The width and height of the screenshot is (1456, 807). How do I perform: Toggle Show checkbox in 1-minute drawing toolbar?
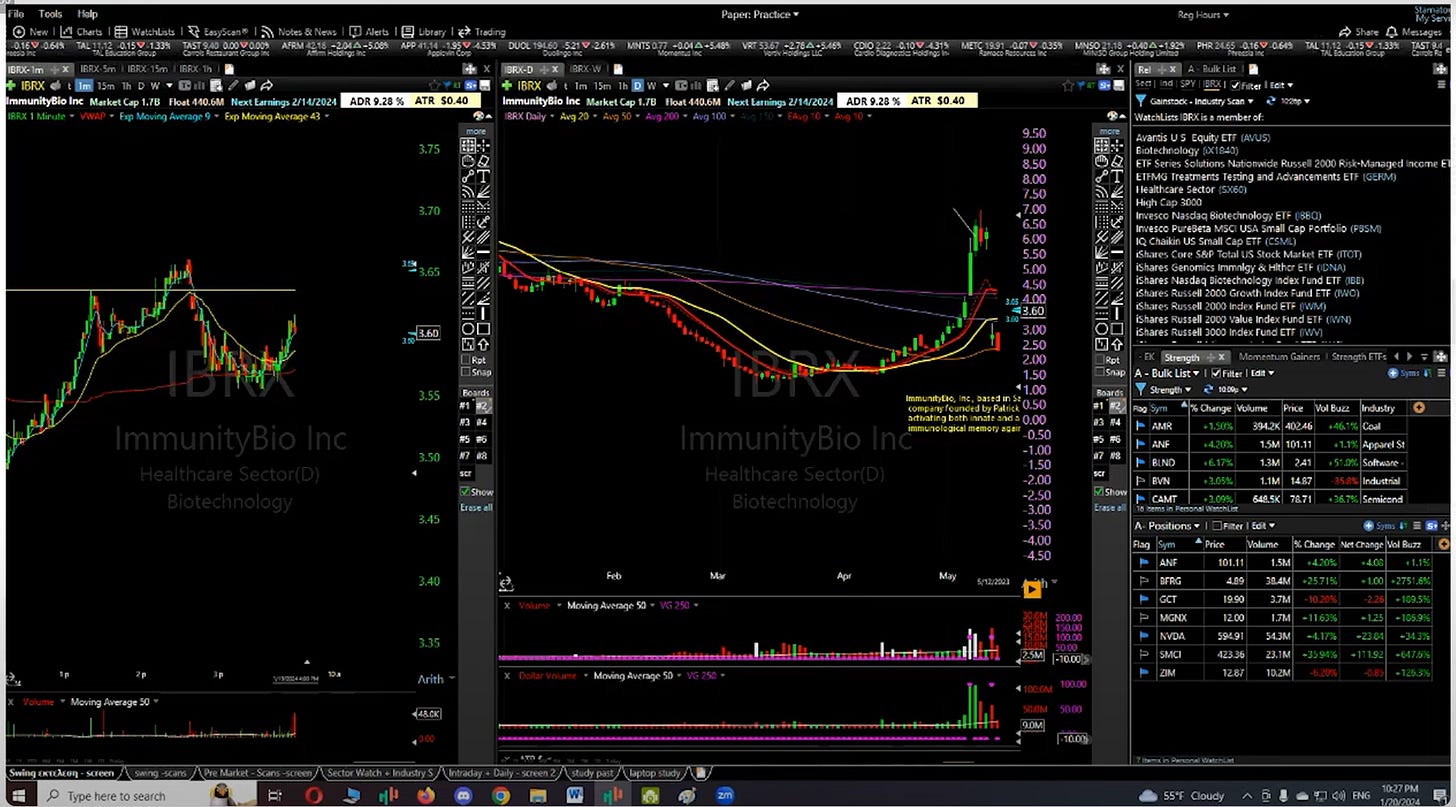pos(465,492)
